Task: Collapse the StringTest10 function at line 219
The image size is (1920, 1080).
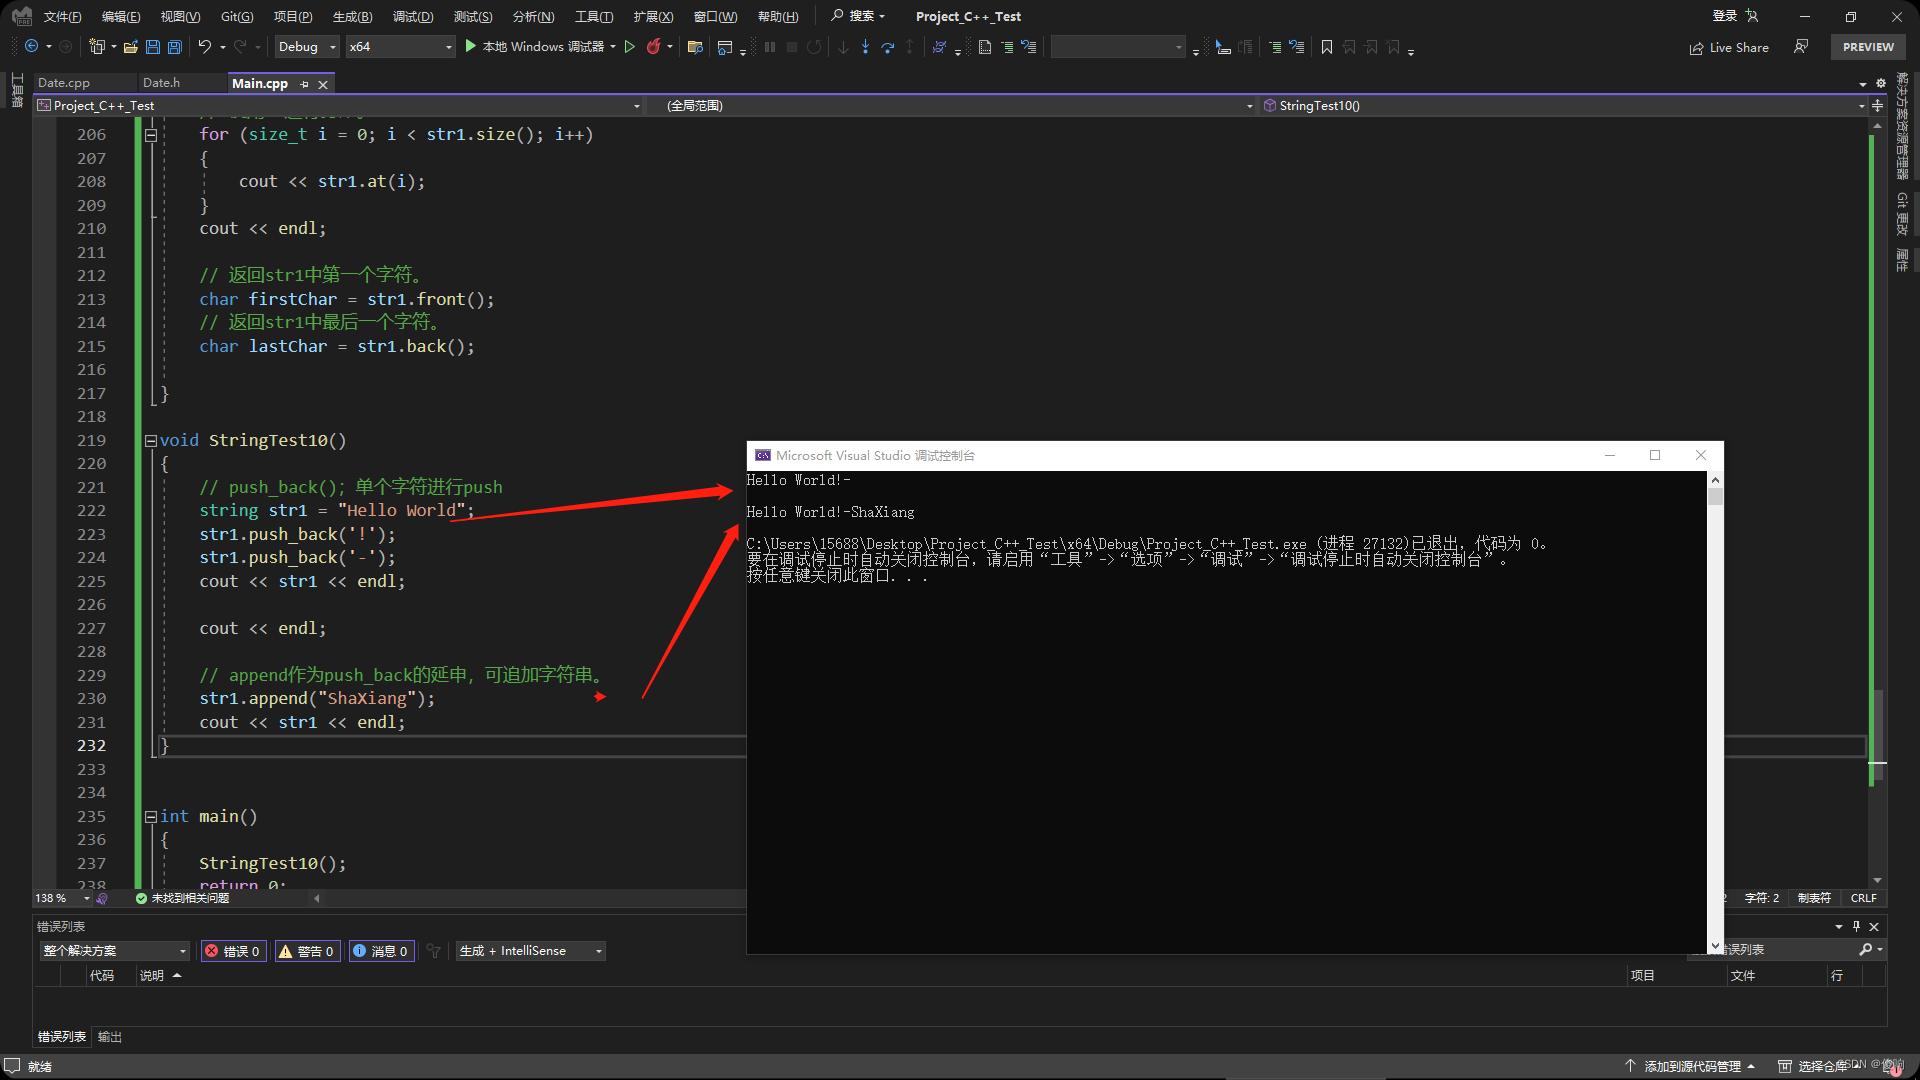Action: (x=151, y=441)
